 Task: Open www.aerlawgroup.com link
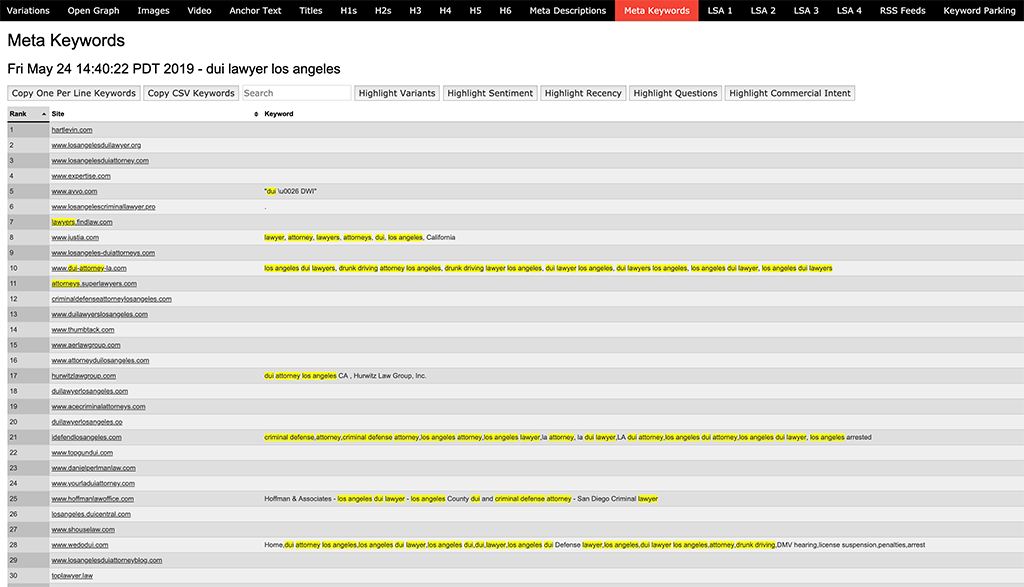[x=86, y=345]
